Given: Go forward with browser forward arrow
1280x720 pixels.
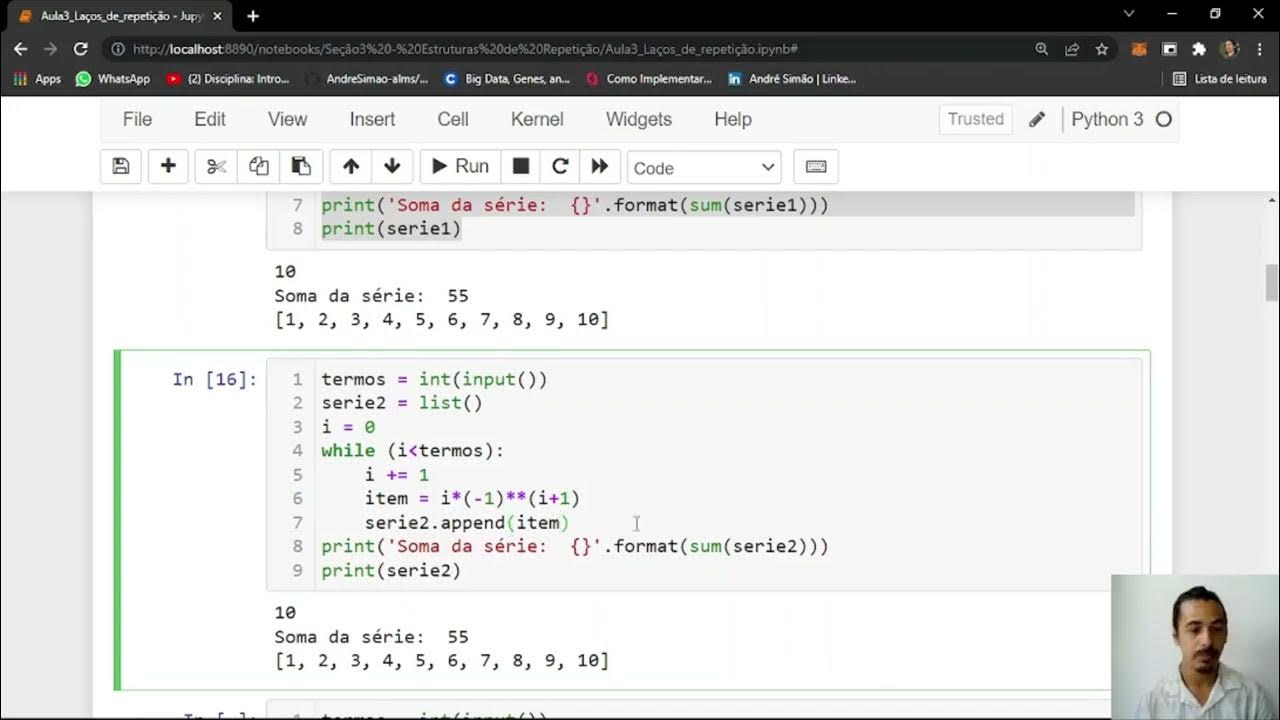Looking at the screenshot, I should (51, 48).
